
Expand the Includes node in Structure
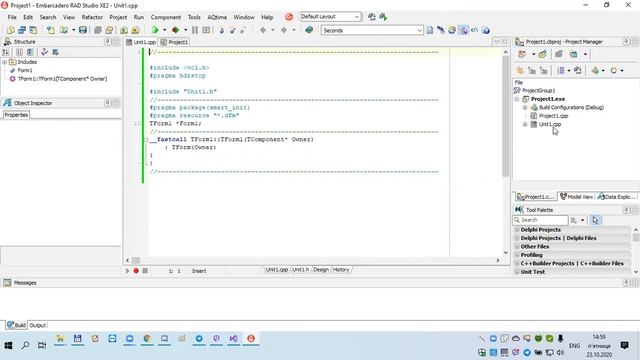4,62
